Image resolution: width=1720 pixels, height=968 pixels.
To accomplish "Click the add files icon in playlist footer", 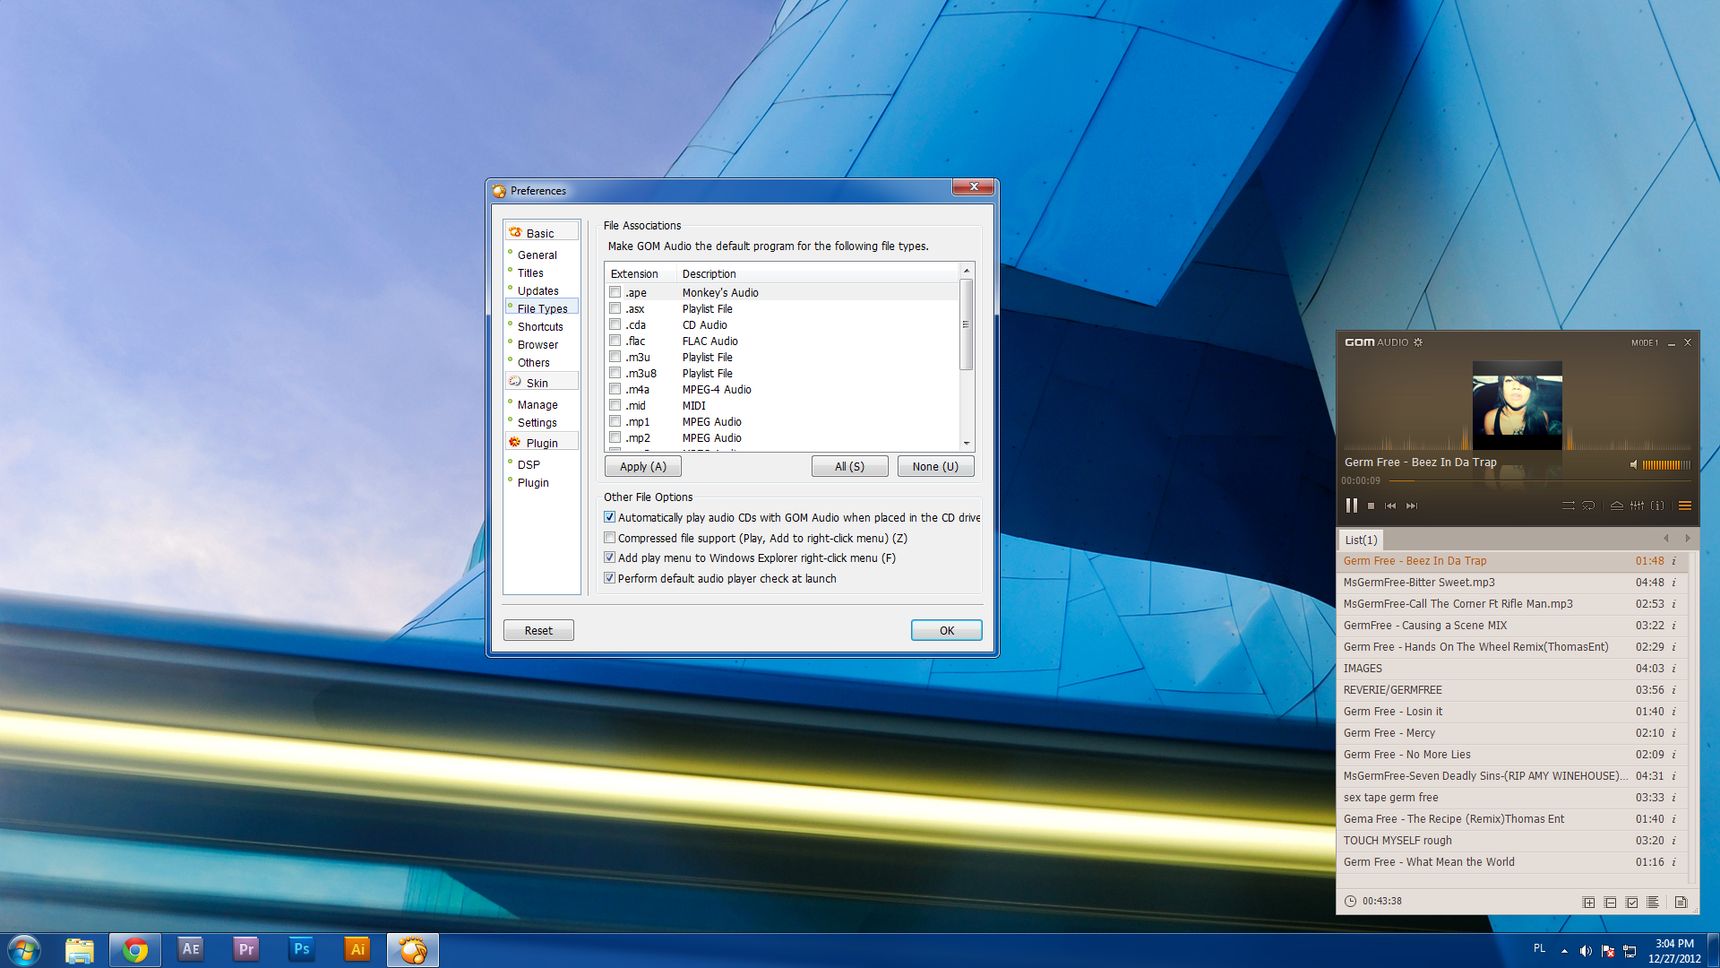I will (x=1589, y=902).
